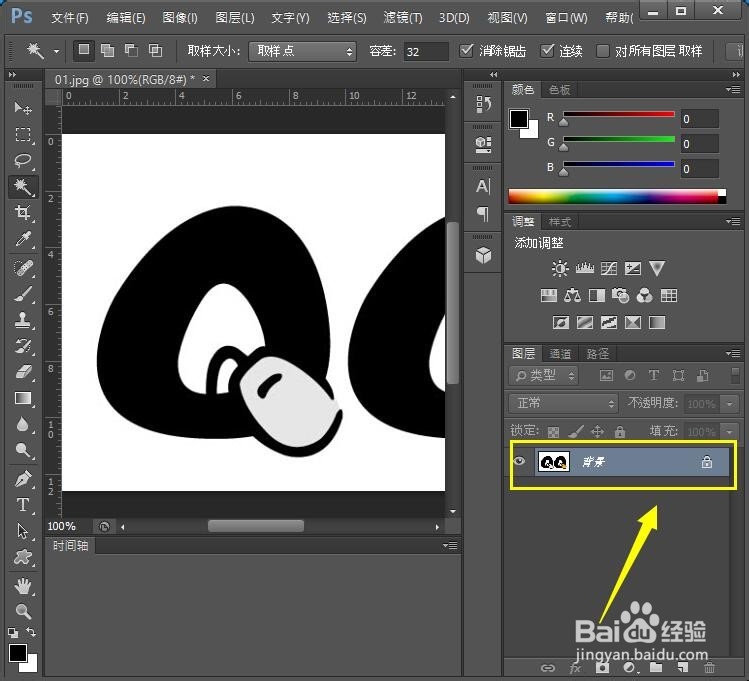
Task: Select the Hand tool
Action: (x=22, y=586)
